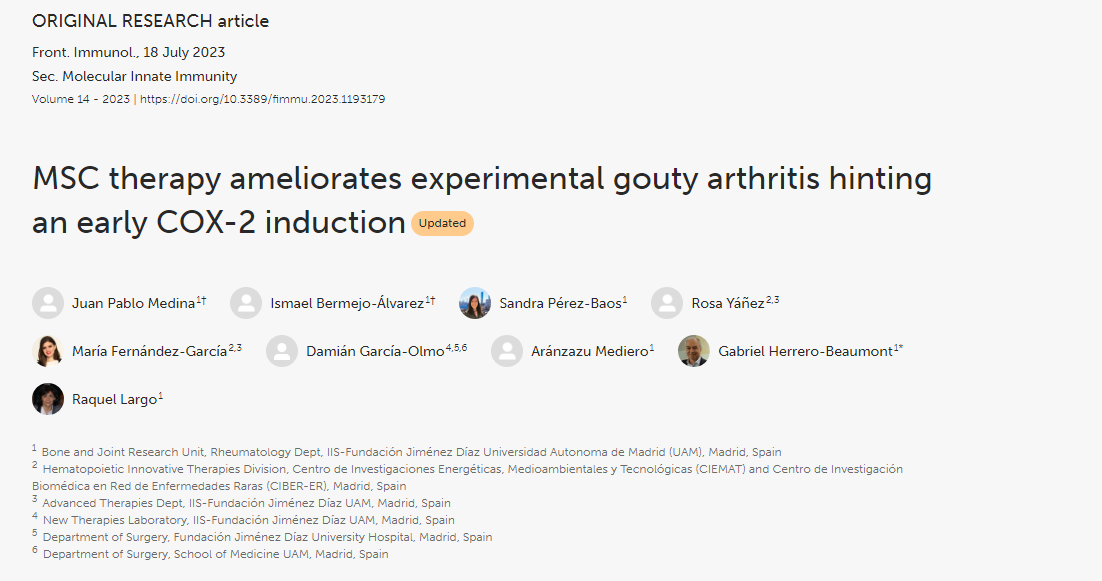Click Rosa Yáñez's placeholder avatar icon
The image size is (1102, 581).
667,303
